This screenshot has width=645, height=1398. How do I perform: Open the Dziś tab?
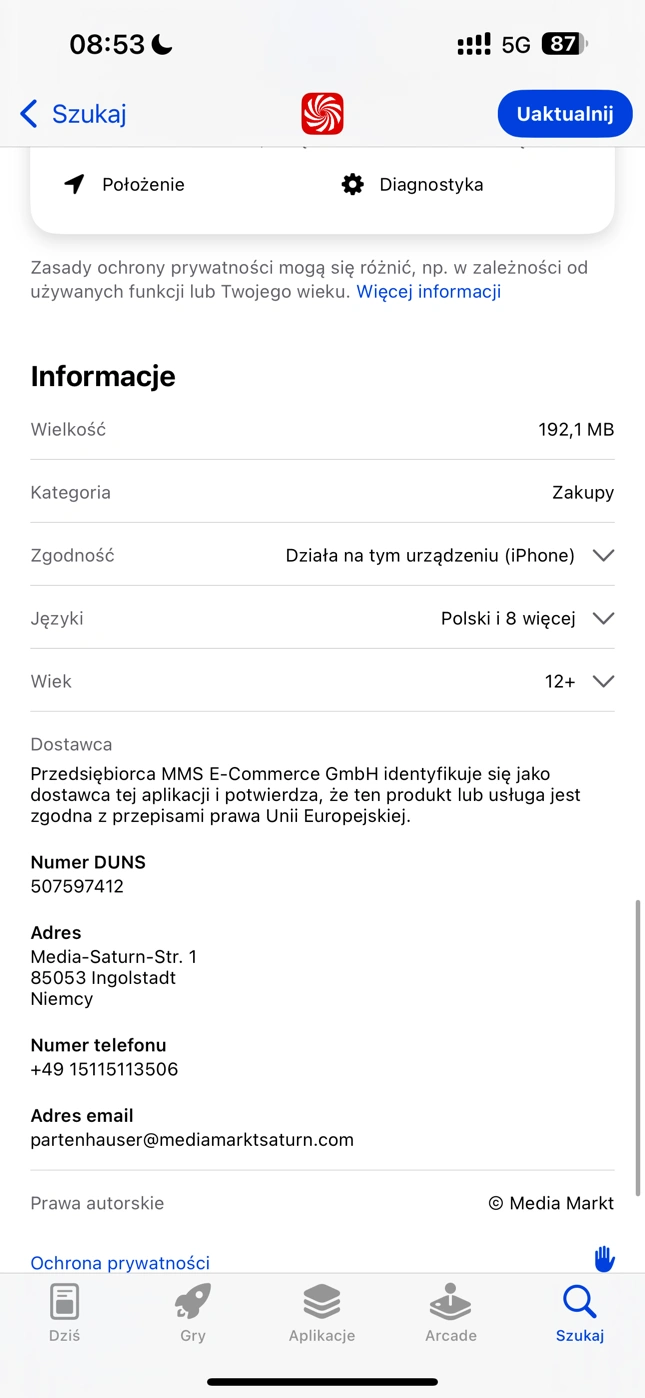[x=64, y=1312]
